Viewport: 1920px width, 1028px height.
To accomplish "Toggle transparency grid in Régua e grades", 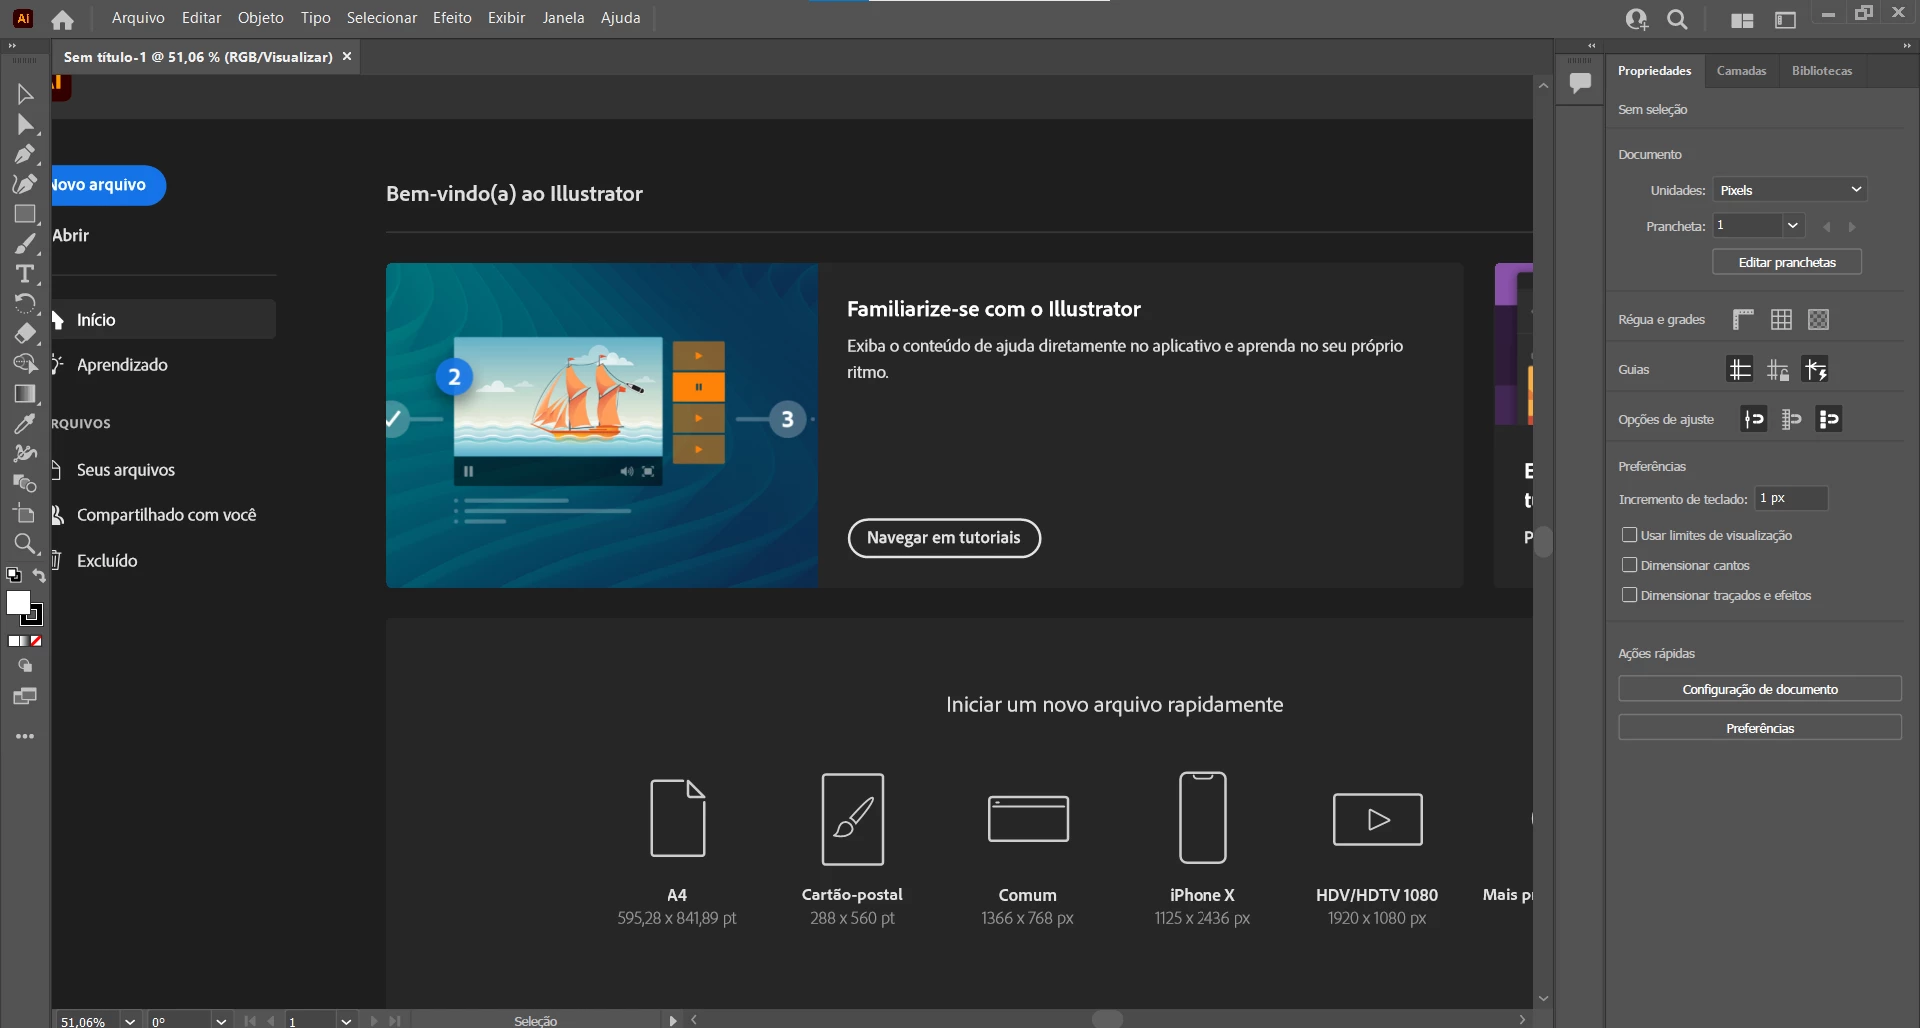I will [1819, 320].
